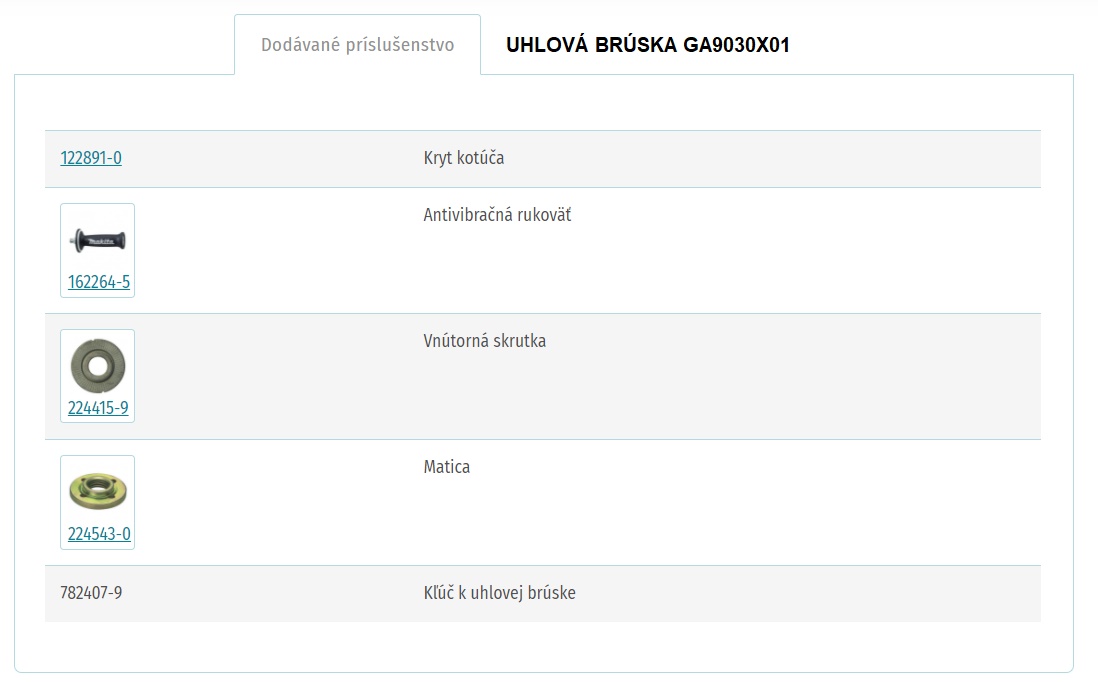Click the golden nut product image
Screen dimensions: 1098x682
click(98, 491)
